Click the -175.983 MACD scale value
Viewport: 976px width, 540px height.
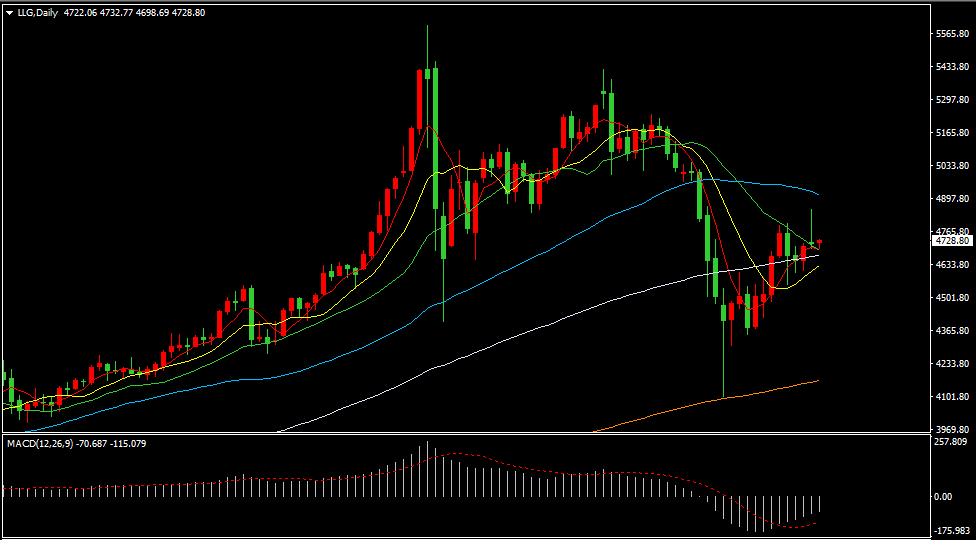click(x=951, y=530)
